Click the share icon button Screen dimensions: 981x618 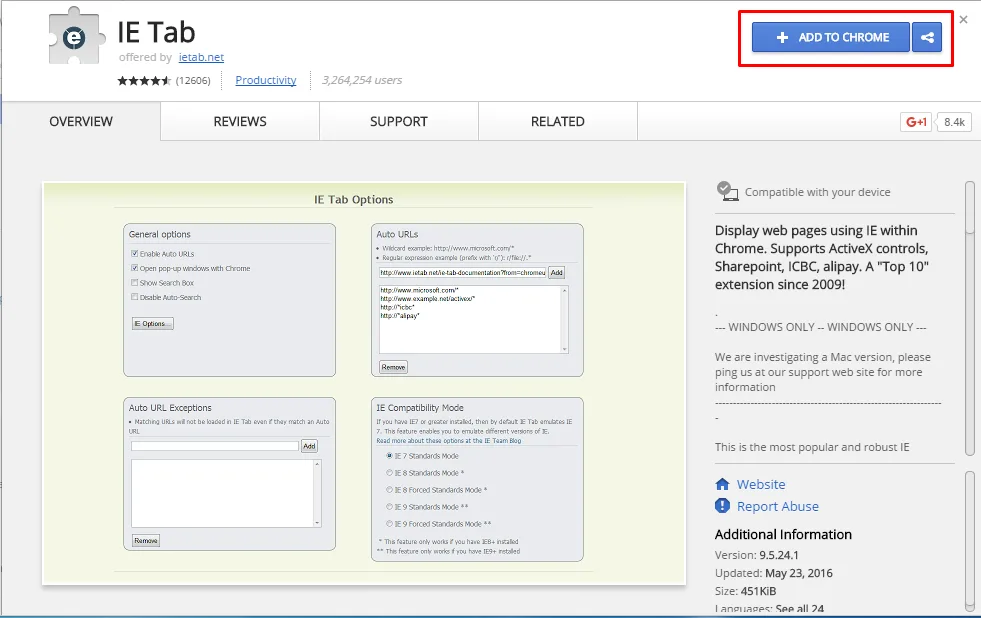coord(927,38)
